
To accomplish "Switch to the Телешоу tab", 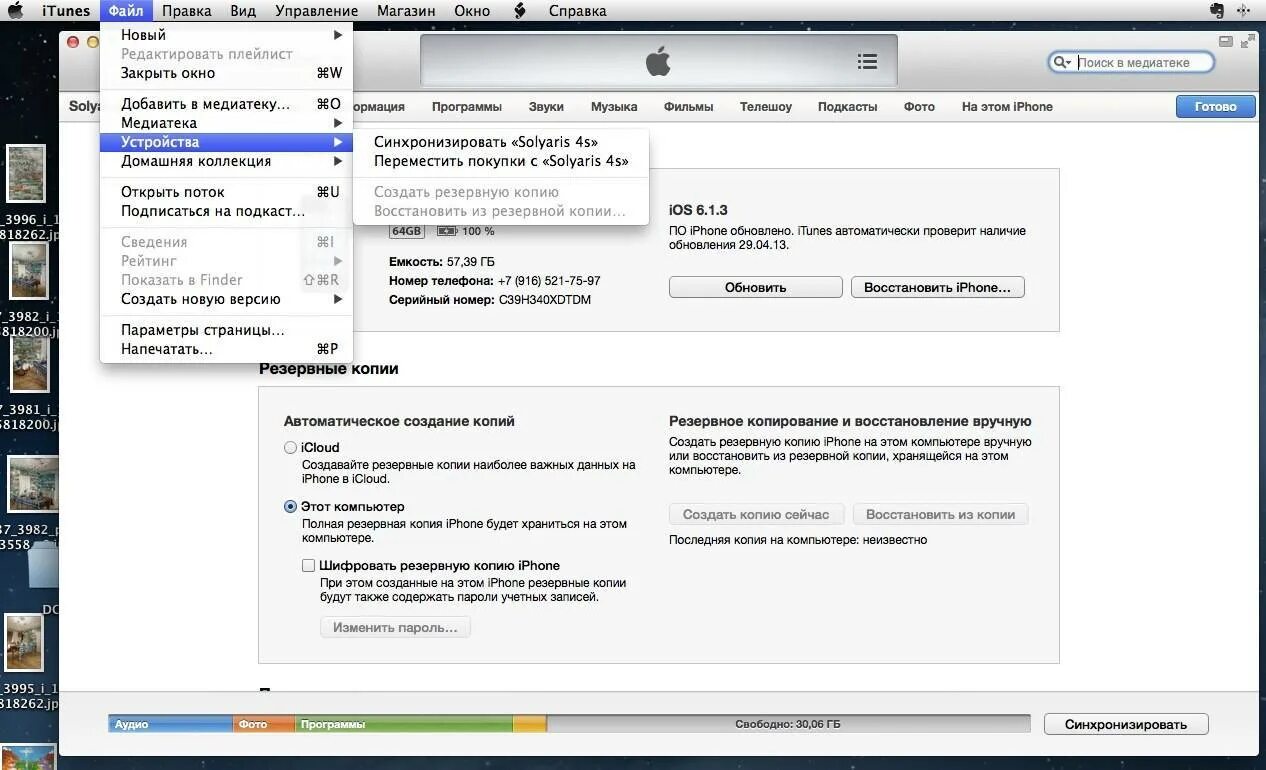I will (766, 107).
